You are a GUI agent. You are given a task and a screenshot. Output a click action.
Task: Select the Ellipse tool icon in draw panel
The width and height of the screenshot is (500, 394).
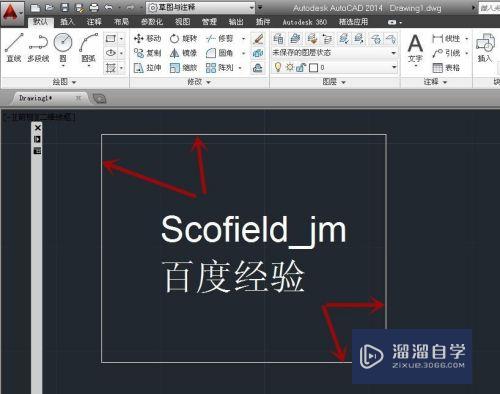pos(111,53)
